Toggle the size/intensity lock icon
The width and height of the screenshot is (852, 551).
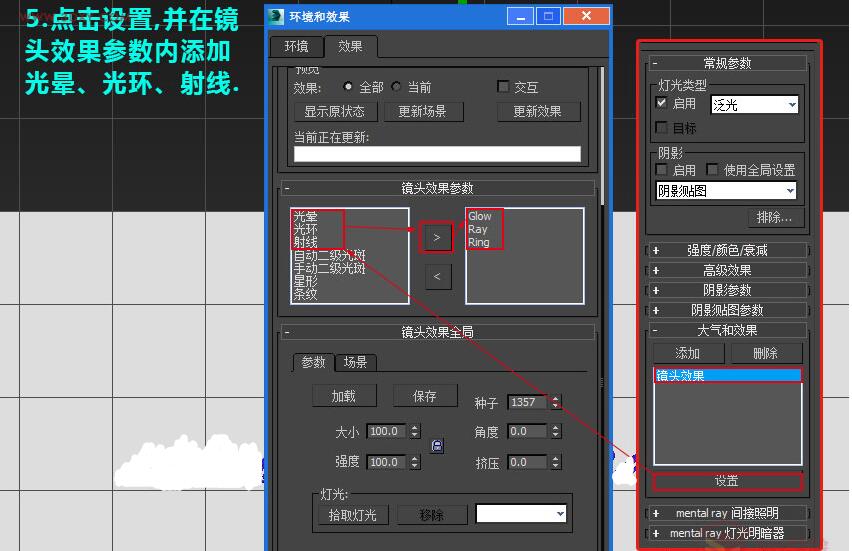pyautogui.click(x=437, y=446)
